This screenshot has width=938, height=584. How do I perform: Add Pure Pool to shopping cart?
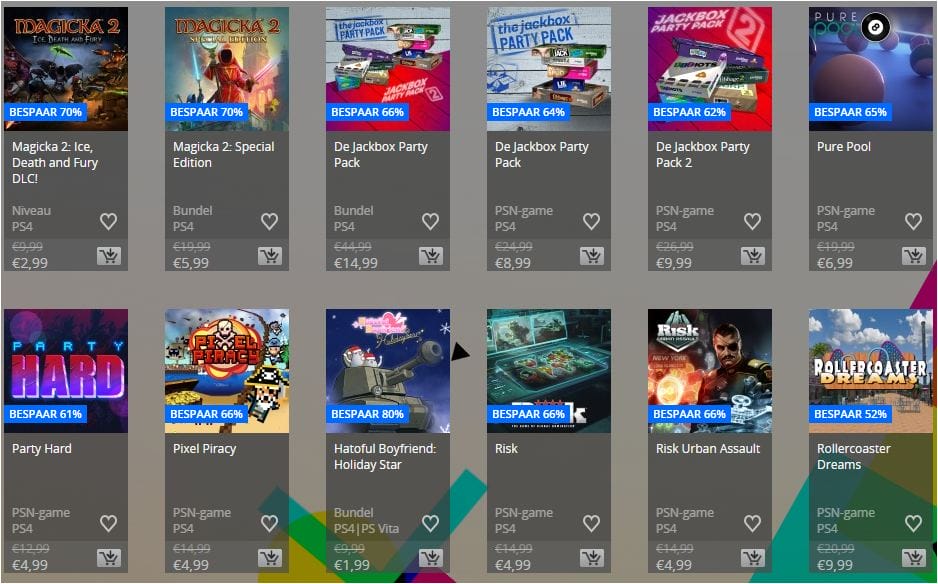pyautogui.click(x=913, y=256)
